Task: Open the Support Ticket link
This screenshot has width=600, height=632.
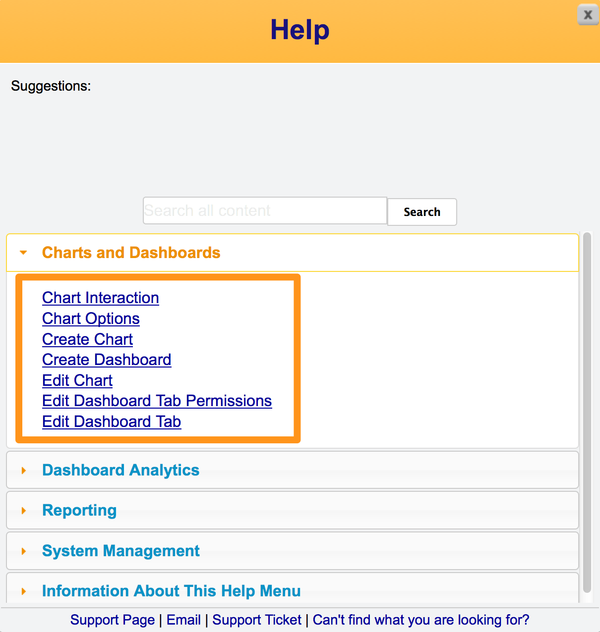Action: coord(257,620)
